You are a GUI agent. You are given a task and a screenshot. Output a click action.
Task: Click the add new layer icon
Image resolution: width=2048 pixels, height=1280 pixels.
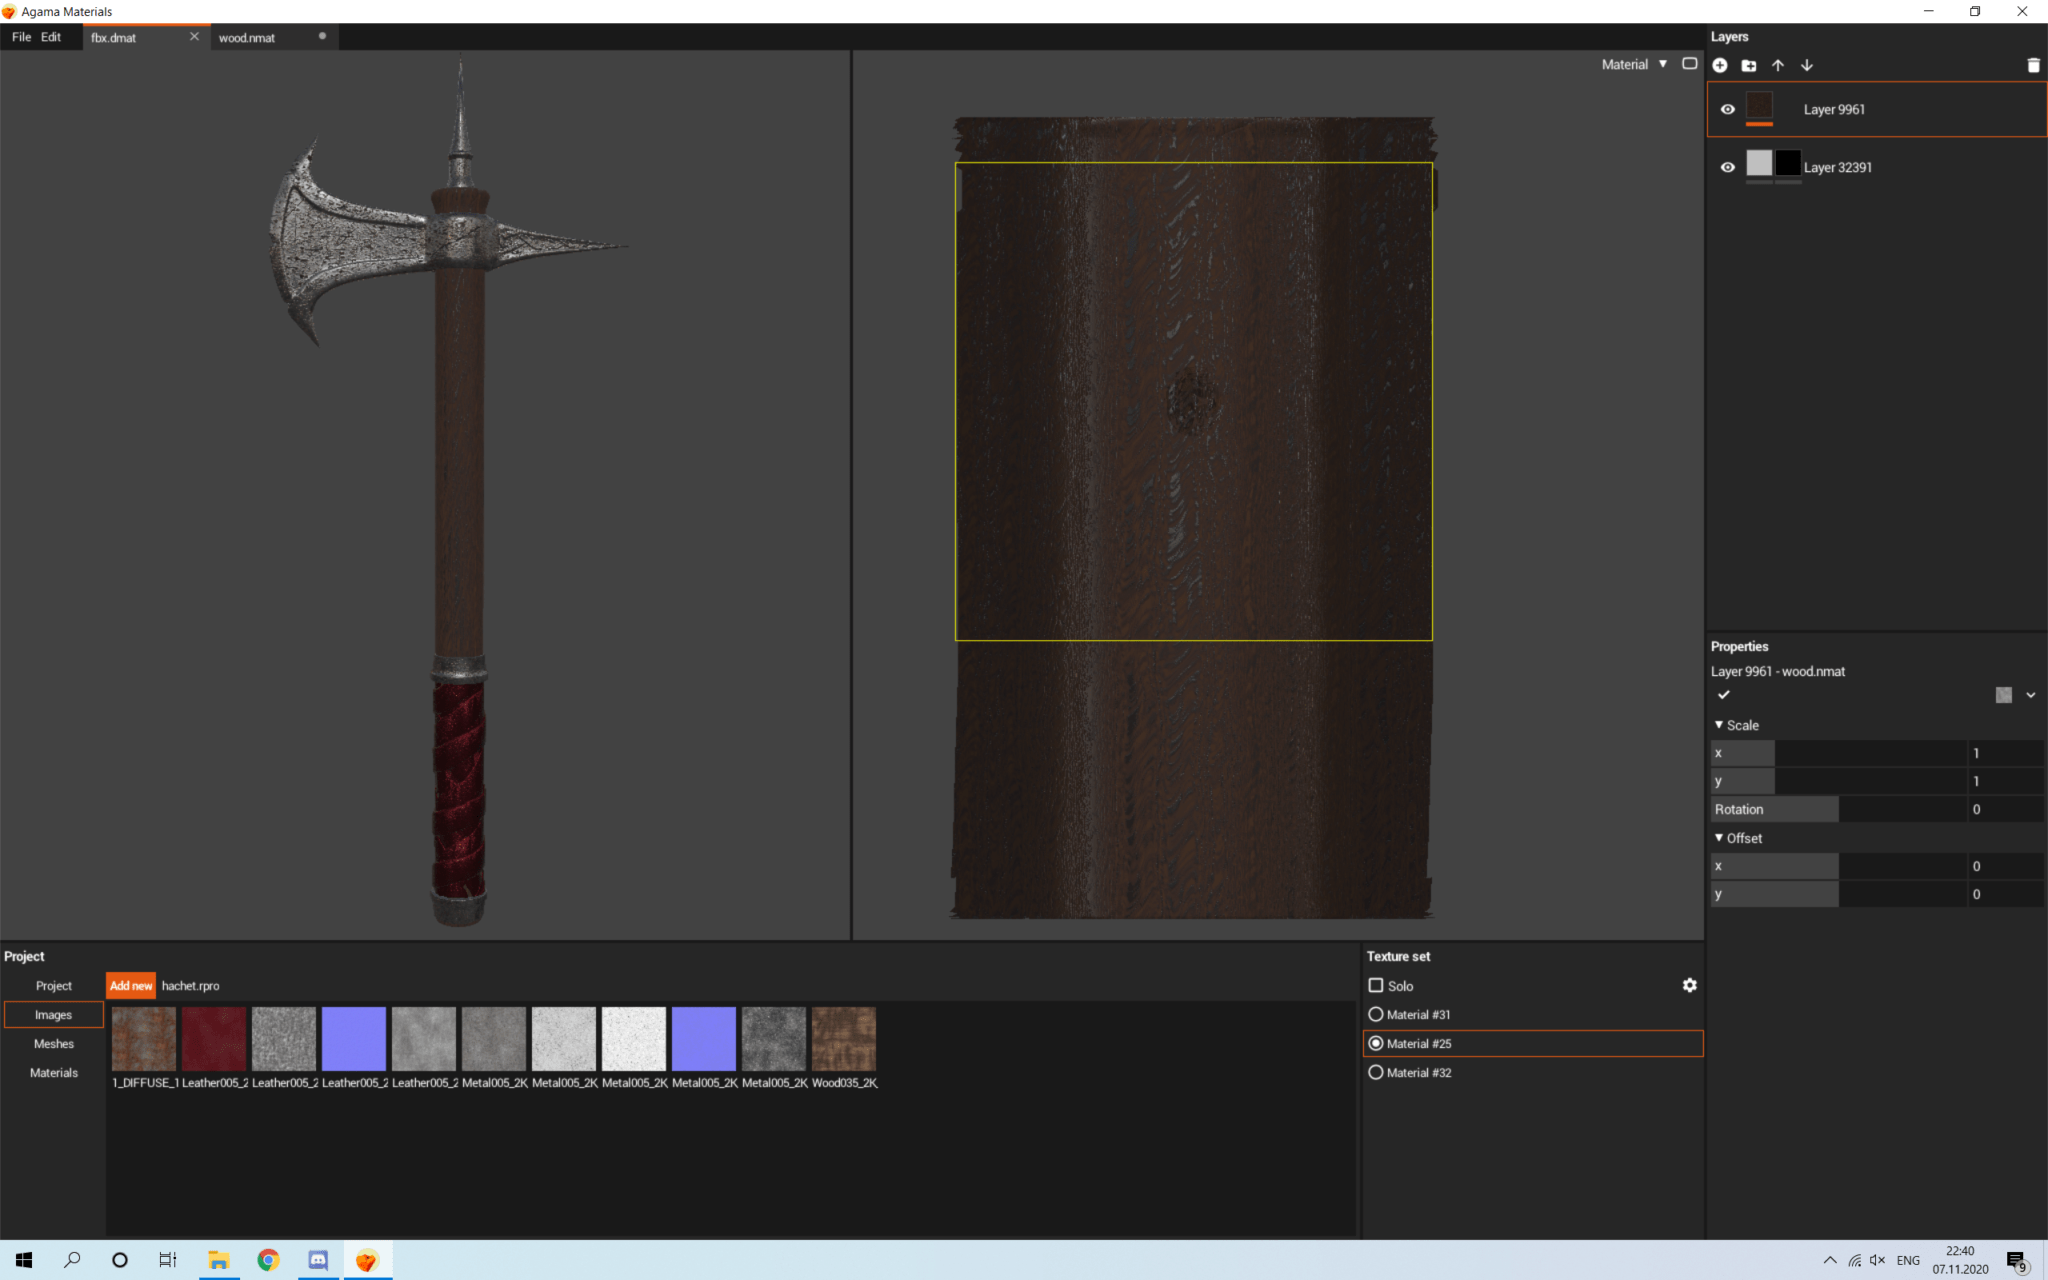(1720, 65)
